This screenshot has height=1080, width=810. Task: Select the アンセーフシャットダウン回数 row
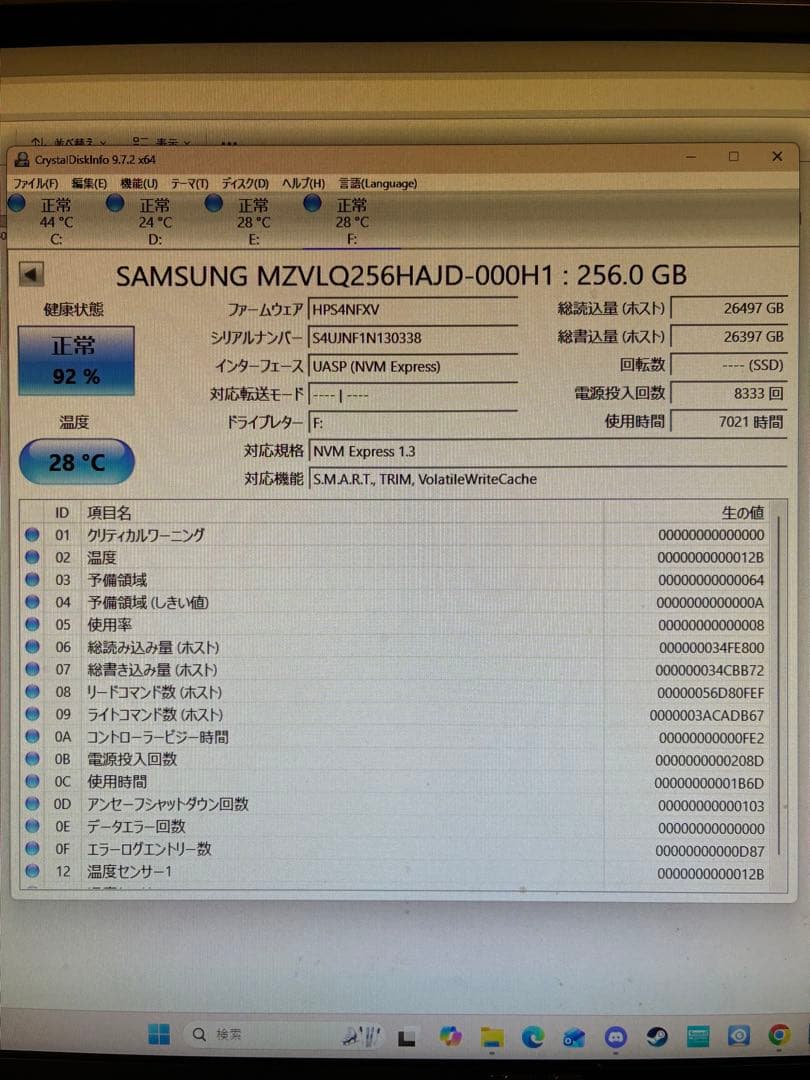click(x=397, y=804)
